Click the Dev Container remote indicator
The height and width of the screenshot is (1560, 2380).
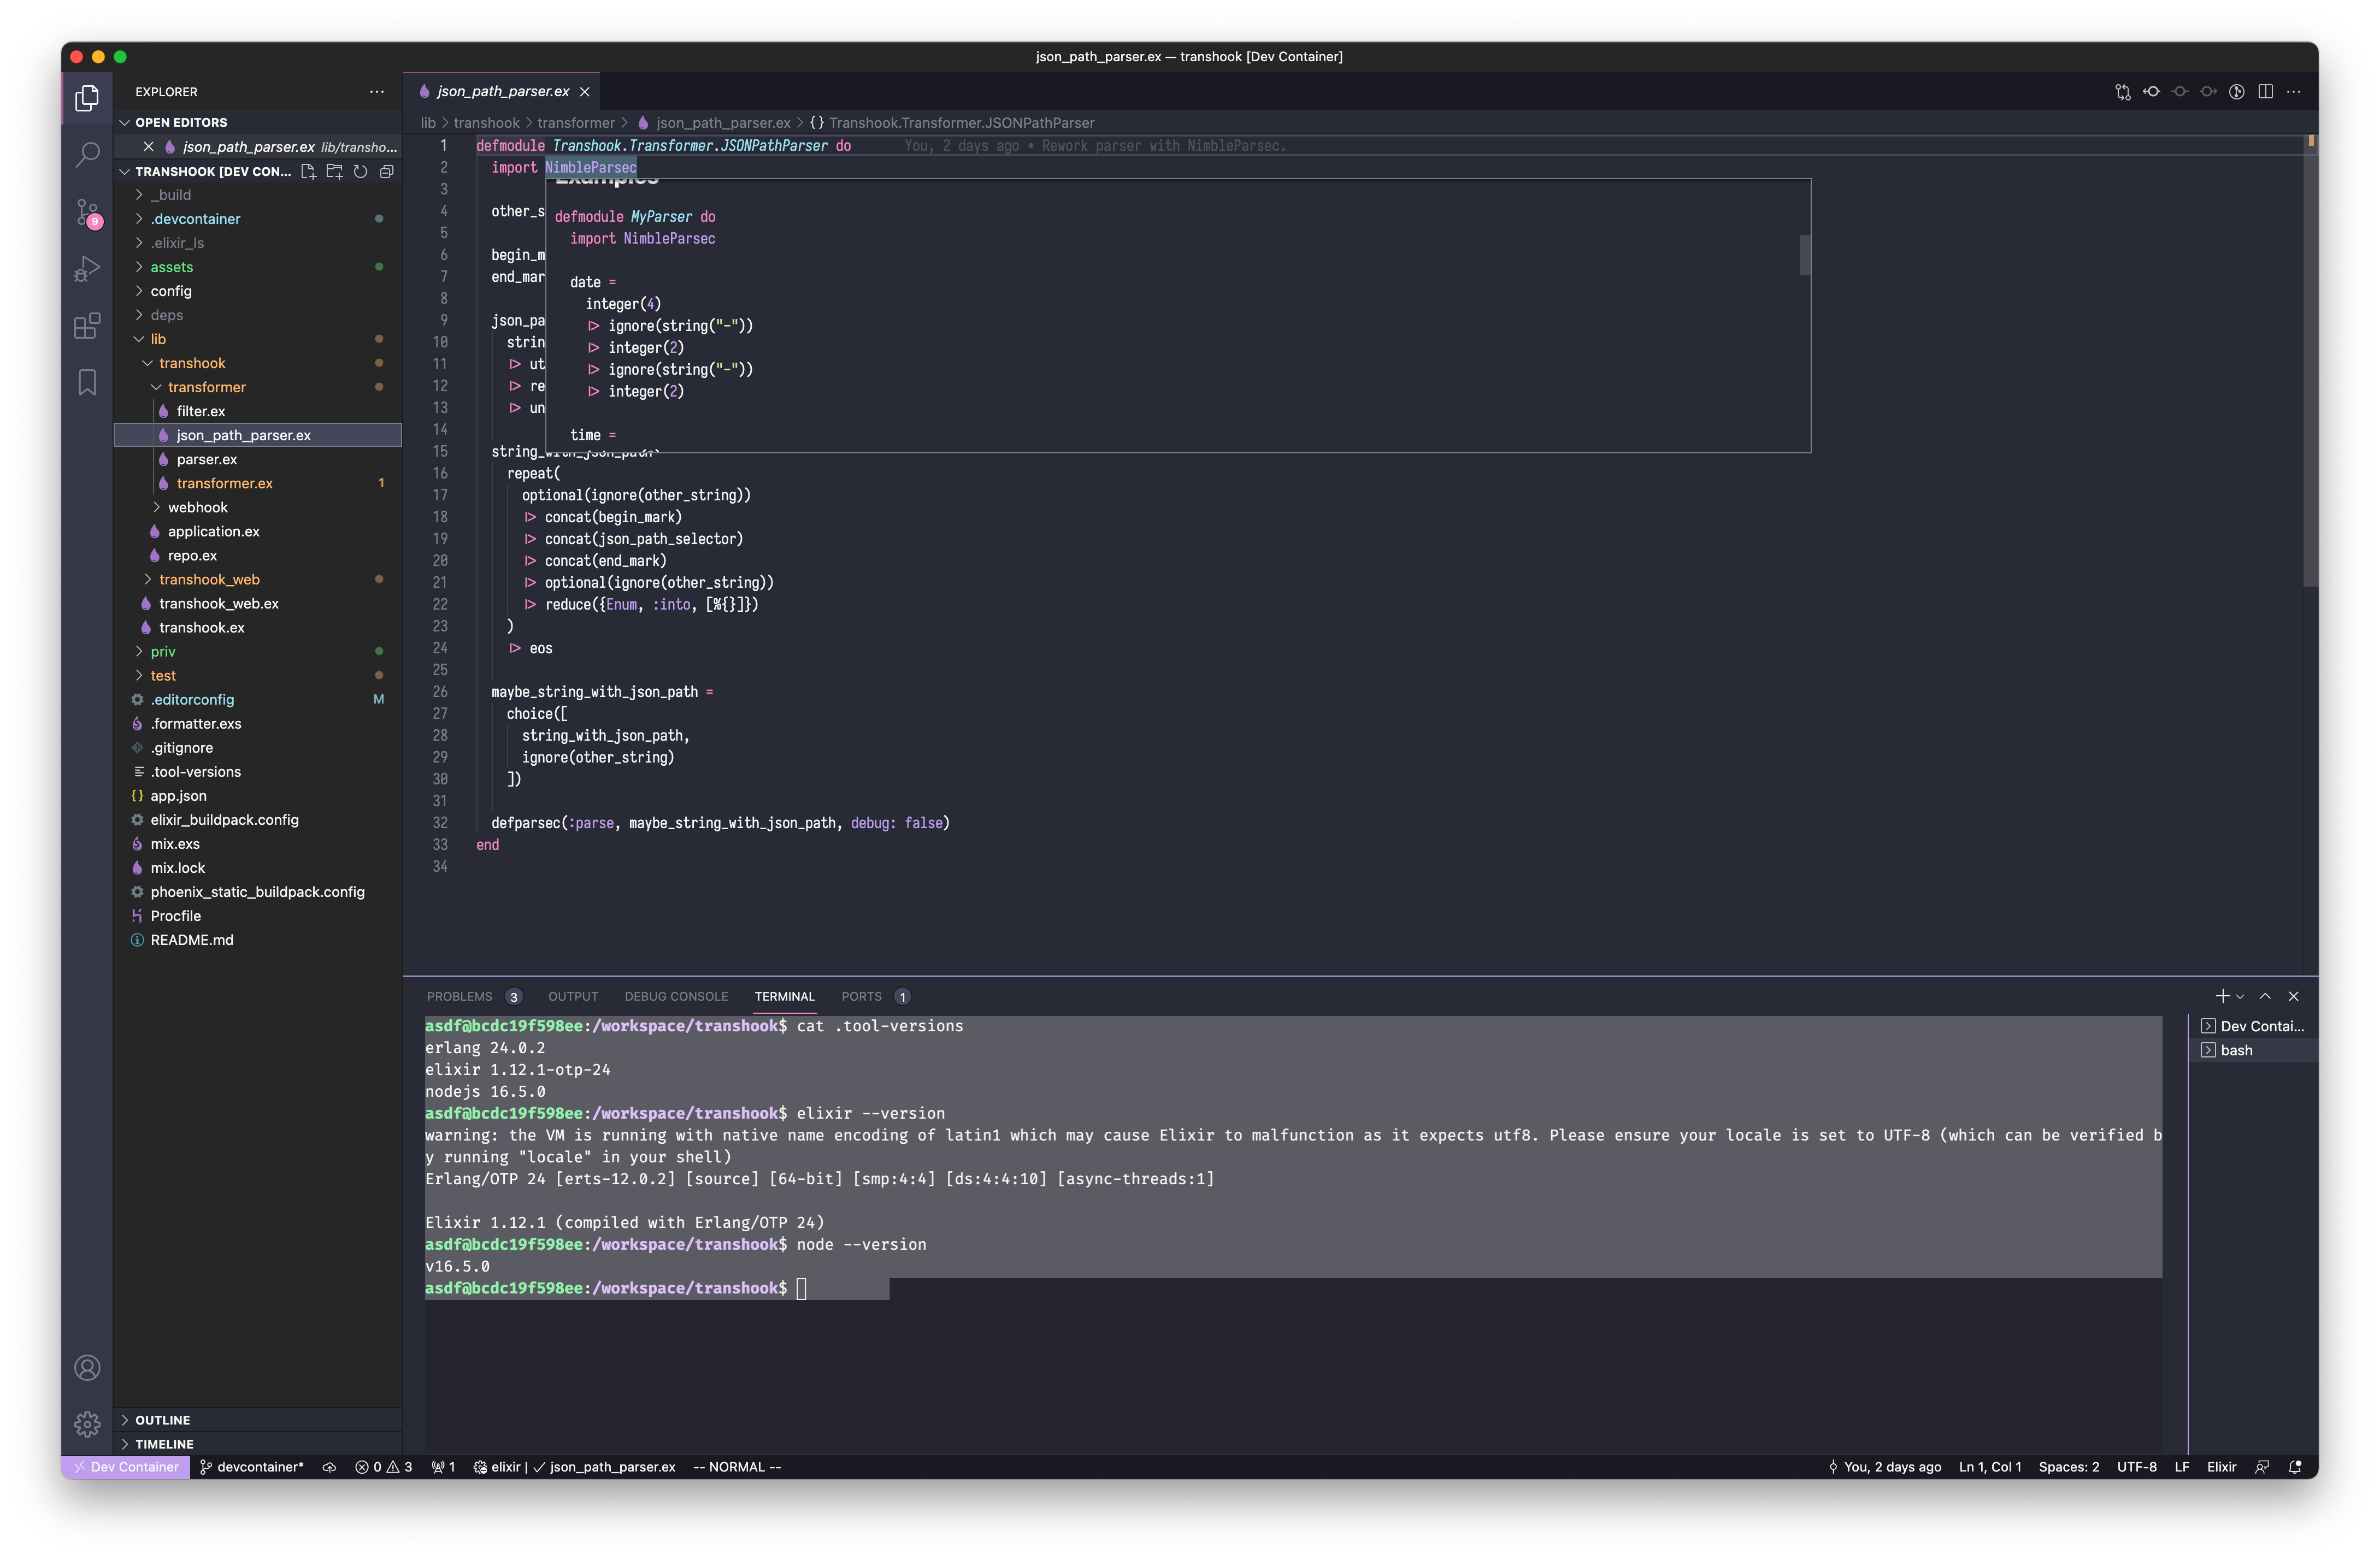pyautogui.click(x=125, y=1466)
